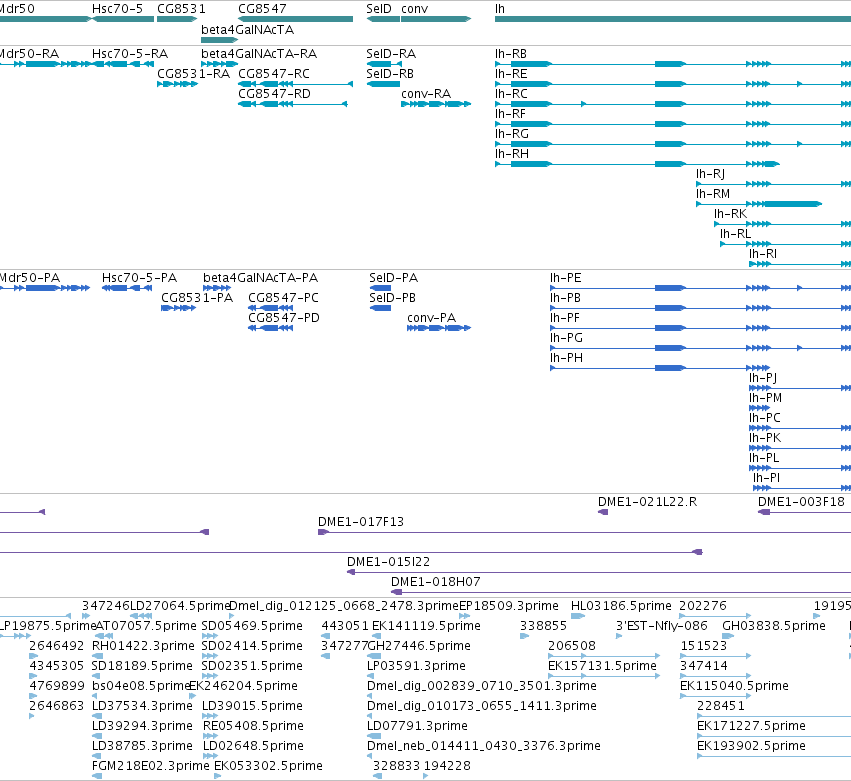Screen dimensions: 851x781
Task: Click protein Mdr50-PA
Action: (30, 278)
